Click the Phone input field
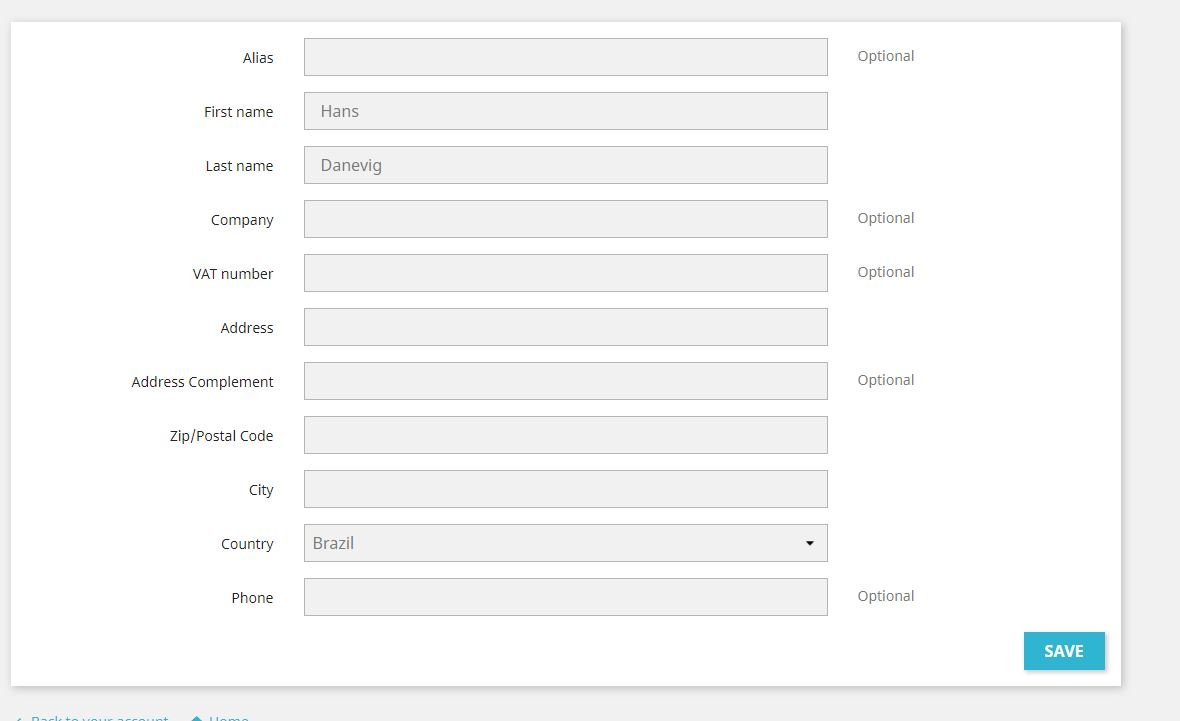1180x721 pixels. tap(565, 598)
